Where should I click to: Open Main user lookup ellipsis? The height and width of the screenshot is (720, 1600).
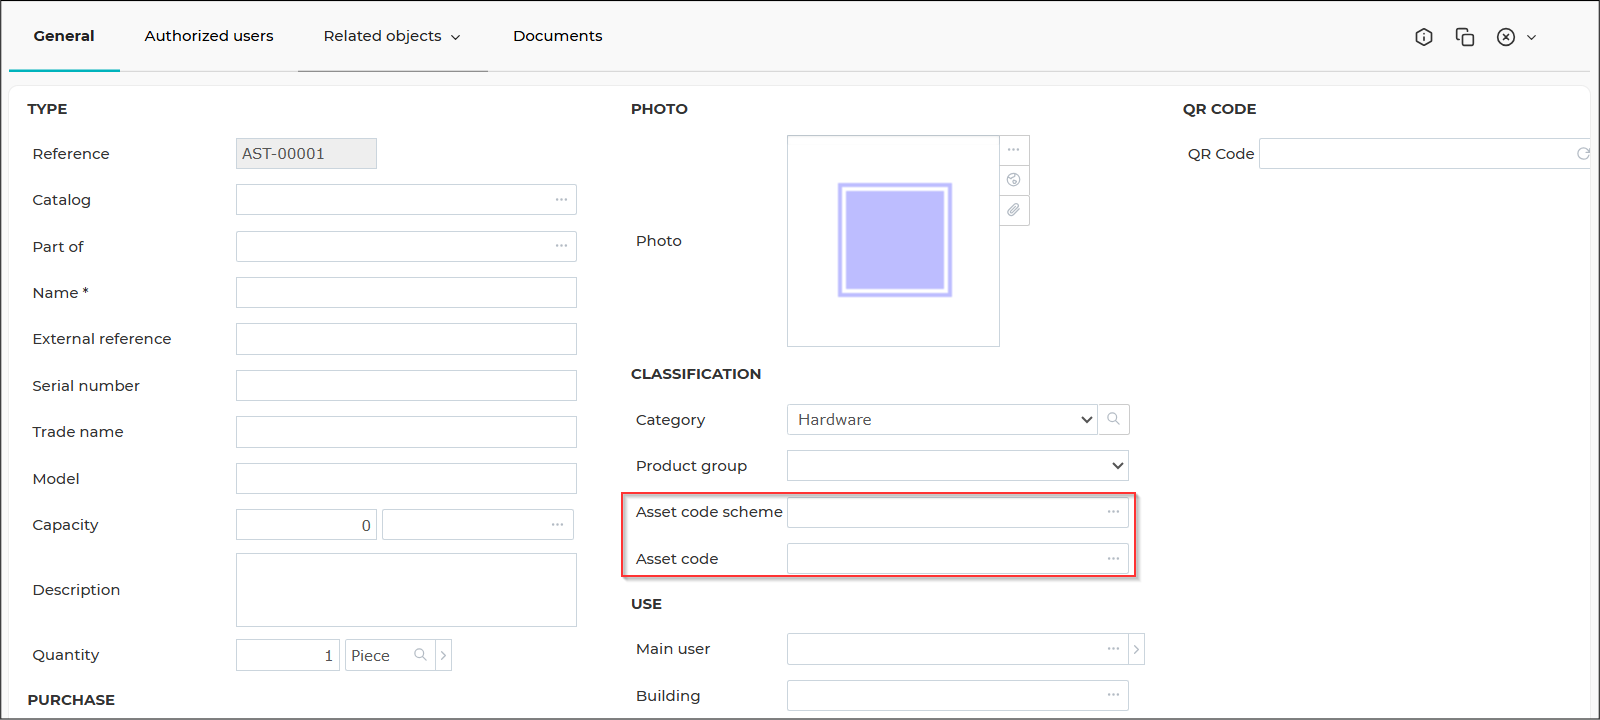[x=1113, y=649]
